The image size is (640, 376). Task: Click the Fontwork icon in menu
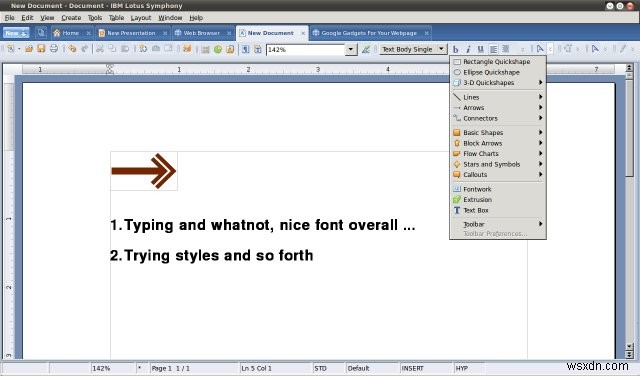[x=457, y=189]
